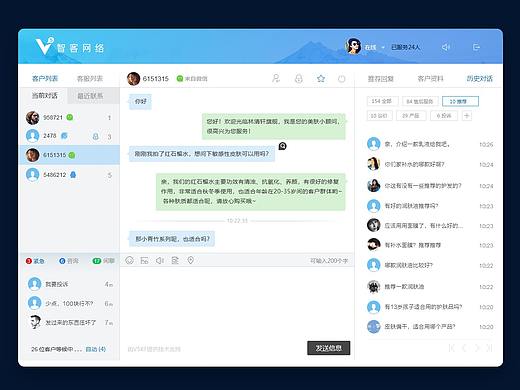
Task: Click the 你好 message bubble
Action: [x=140, y=101]
